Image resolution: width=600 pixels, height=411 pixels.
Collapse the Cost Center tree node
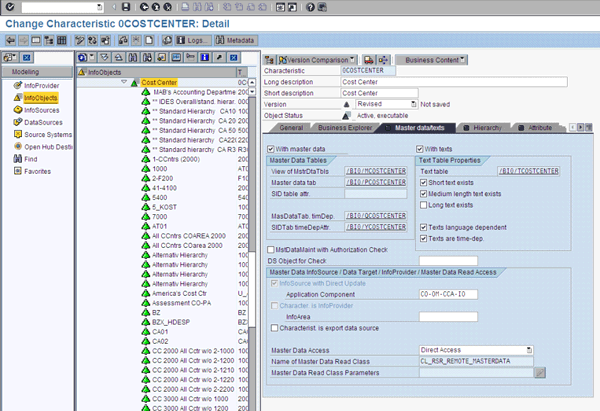(x=122, y=82)
